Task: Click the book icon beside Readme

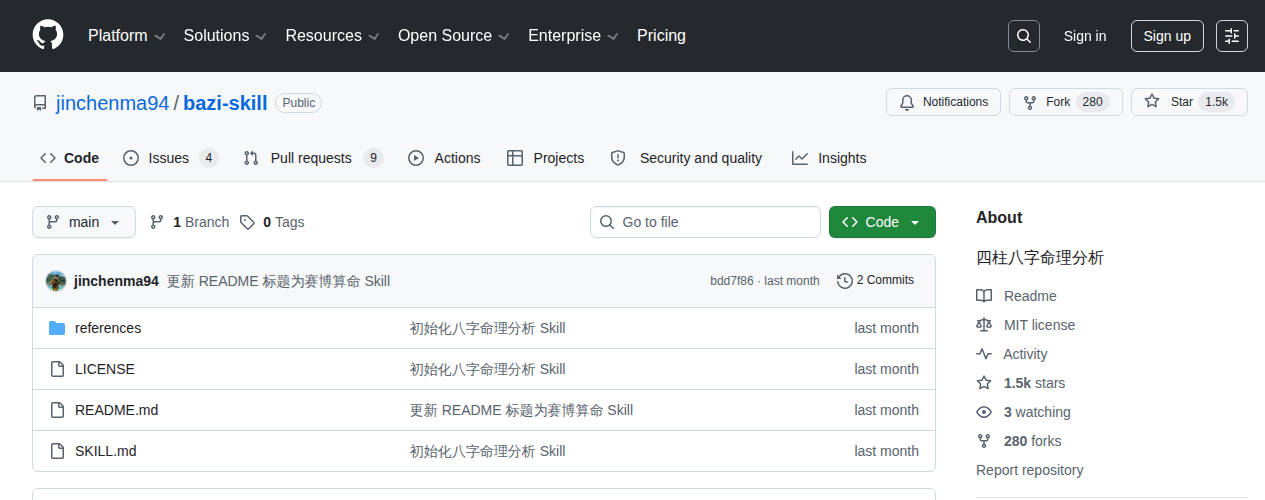Action: (984, 296)
